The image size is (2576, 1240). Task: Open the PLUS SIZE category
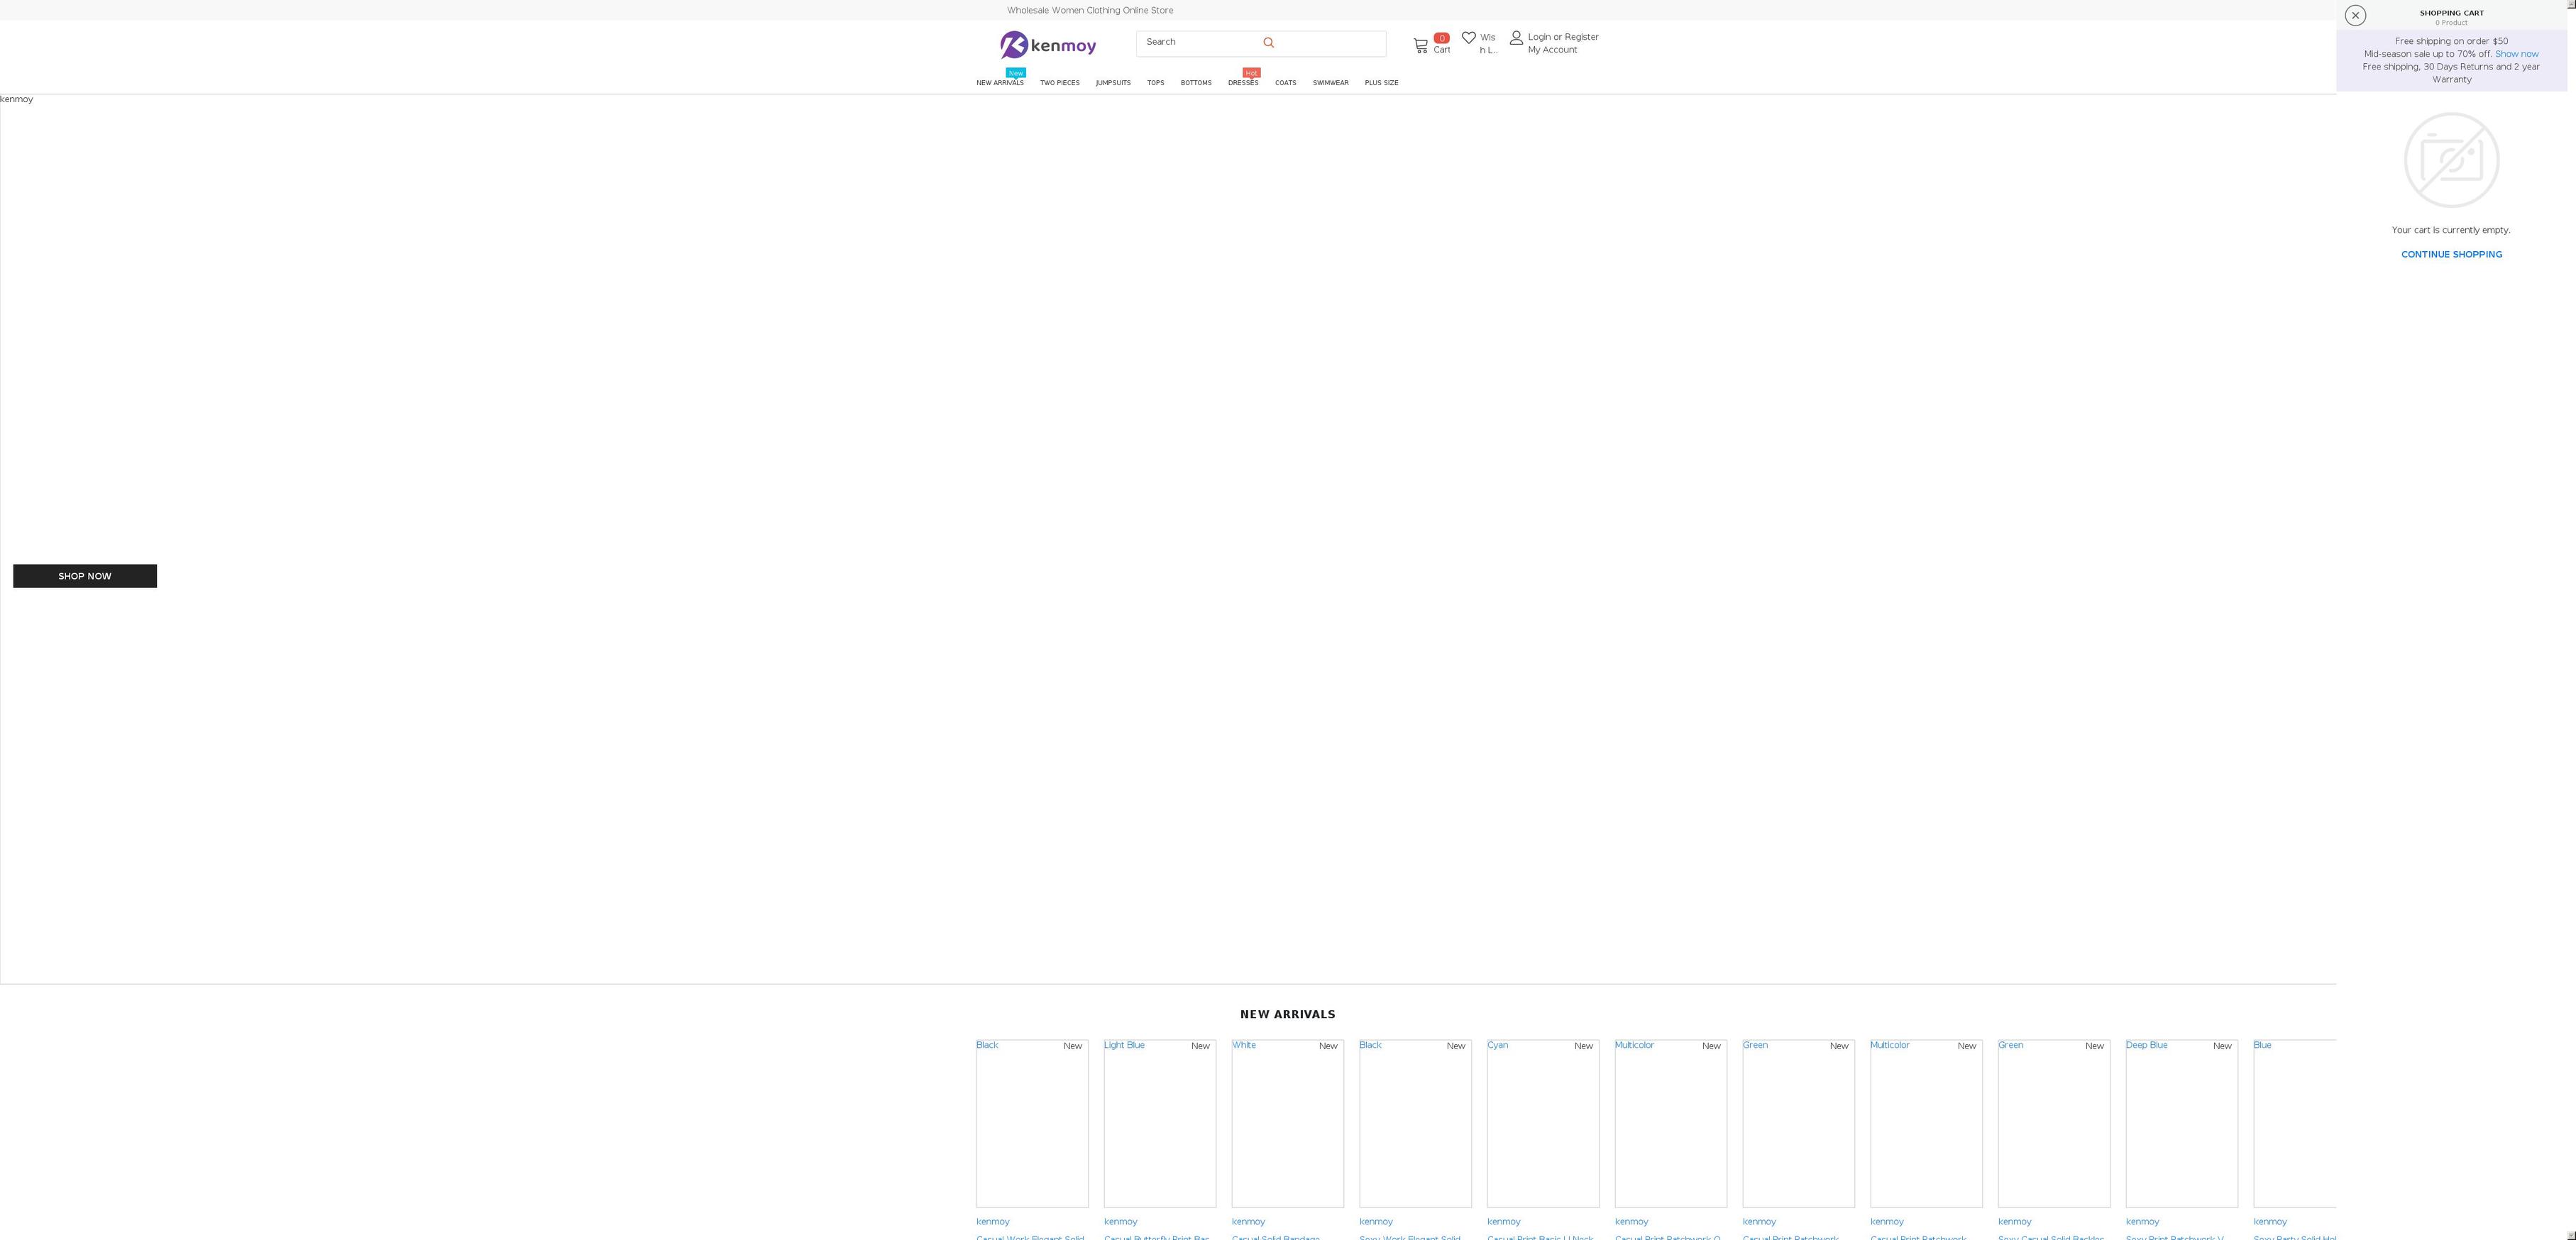tap(1381, 83)
